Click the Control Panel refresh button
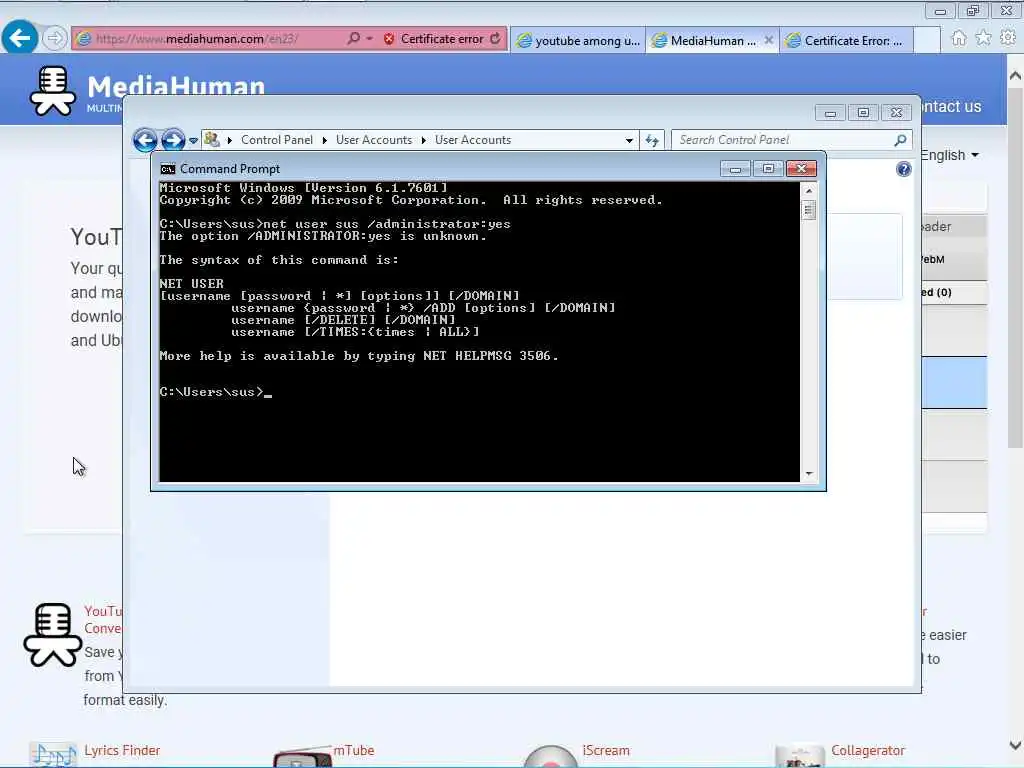 (652, 140)
